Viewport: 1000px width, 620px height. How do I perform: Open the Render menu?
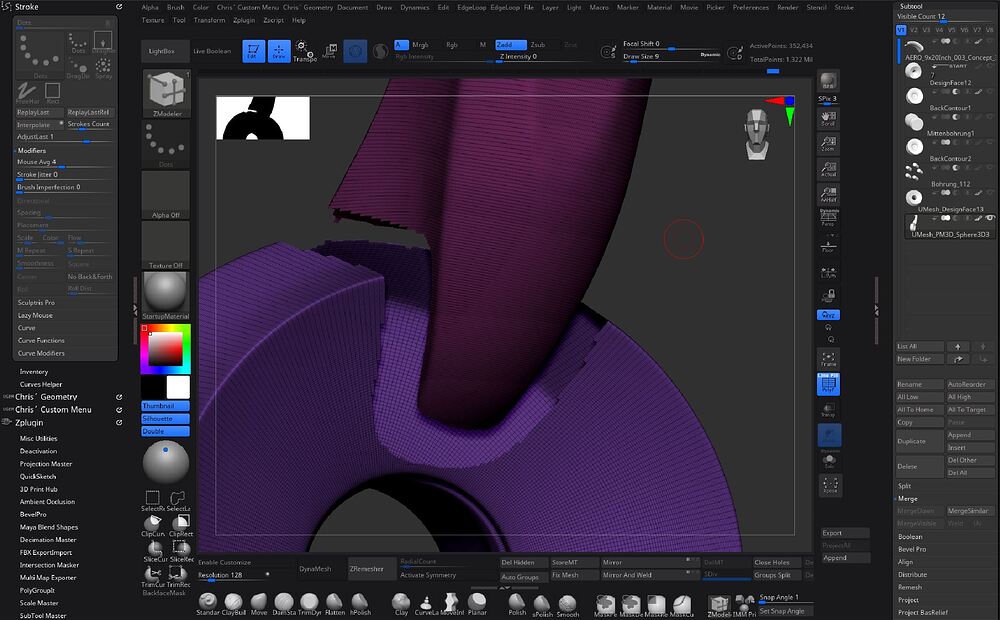788,8
